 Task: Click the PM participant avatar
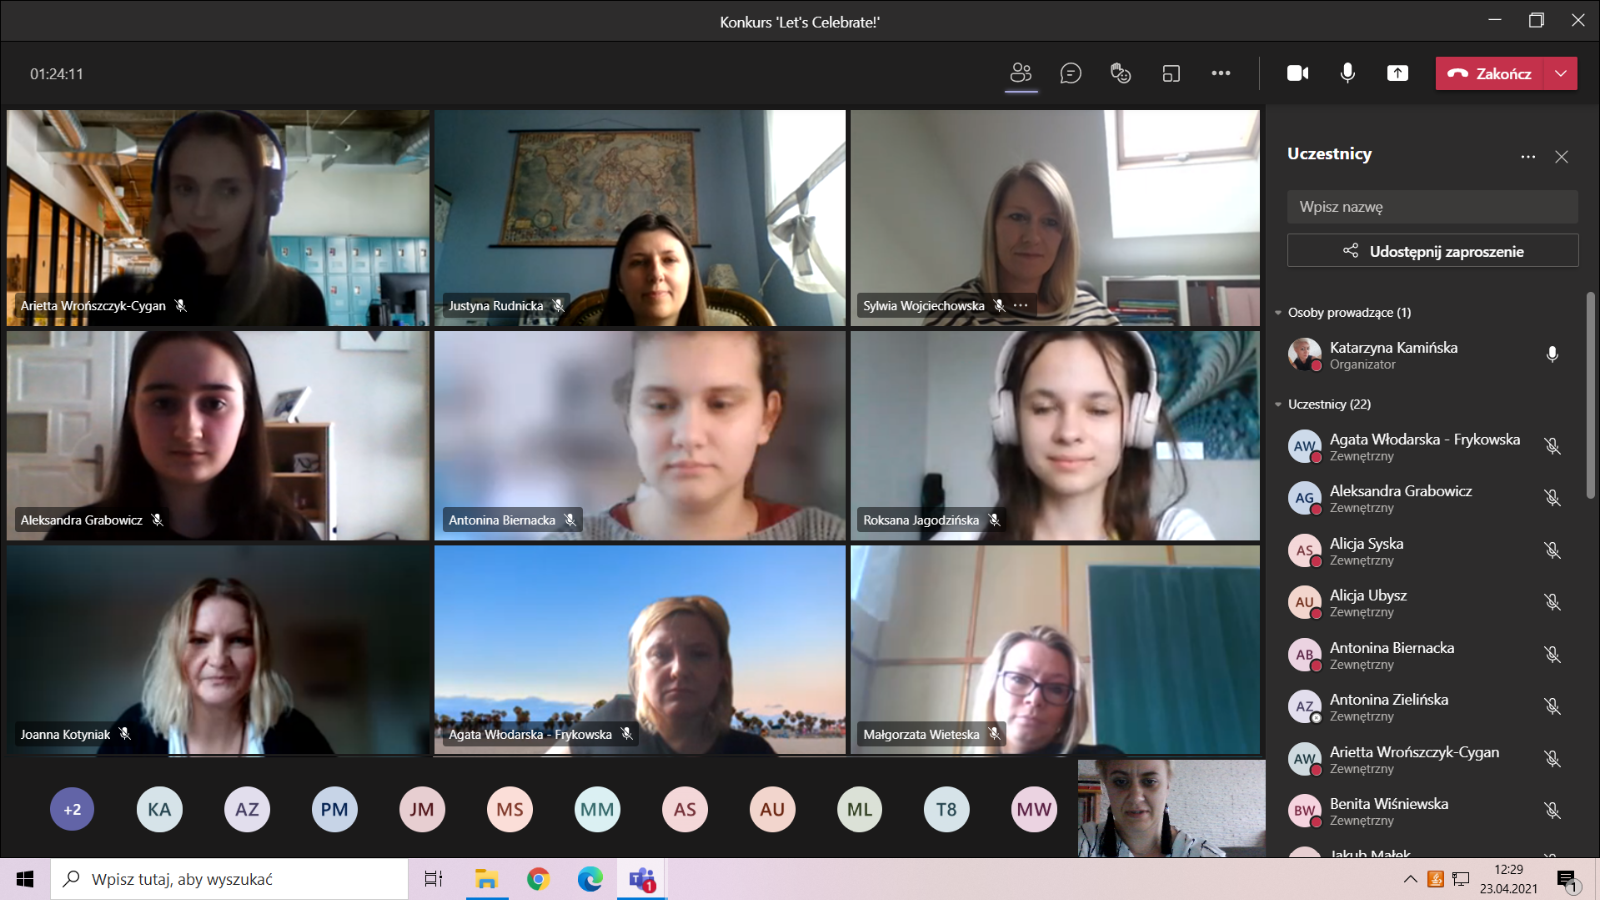334,809
